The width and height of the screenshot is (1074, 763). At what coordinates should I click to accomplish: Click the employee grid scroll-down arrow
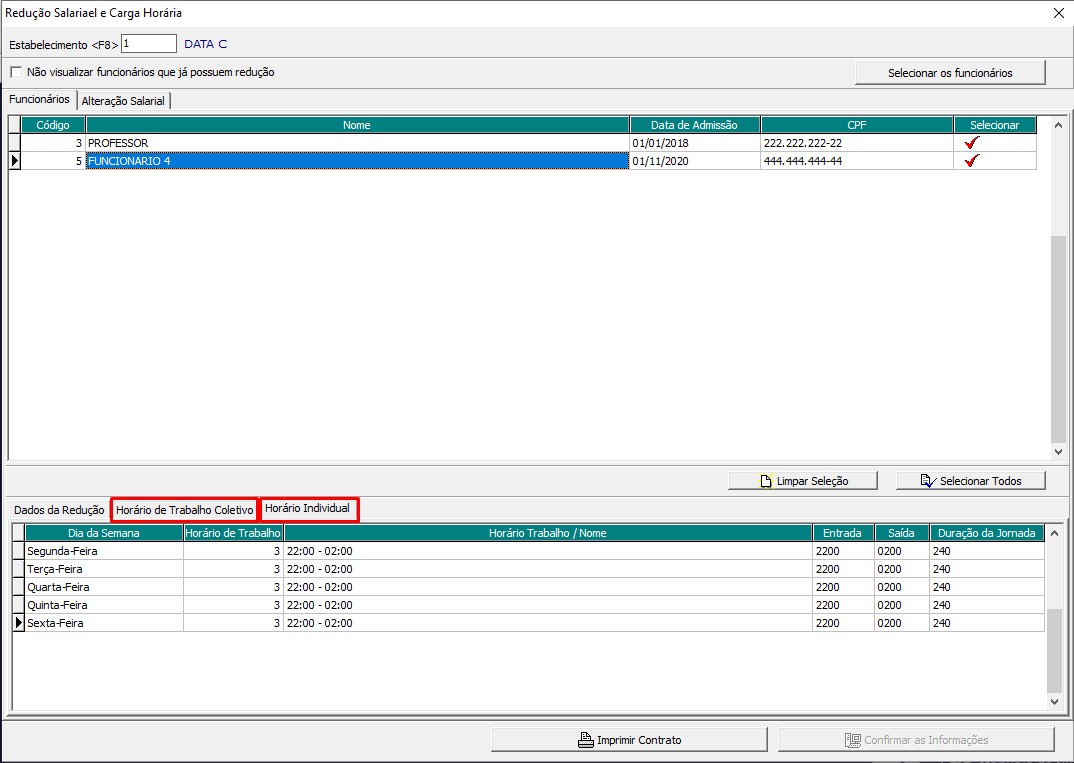[1058, 451]
